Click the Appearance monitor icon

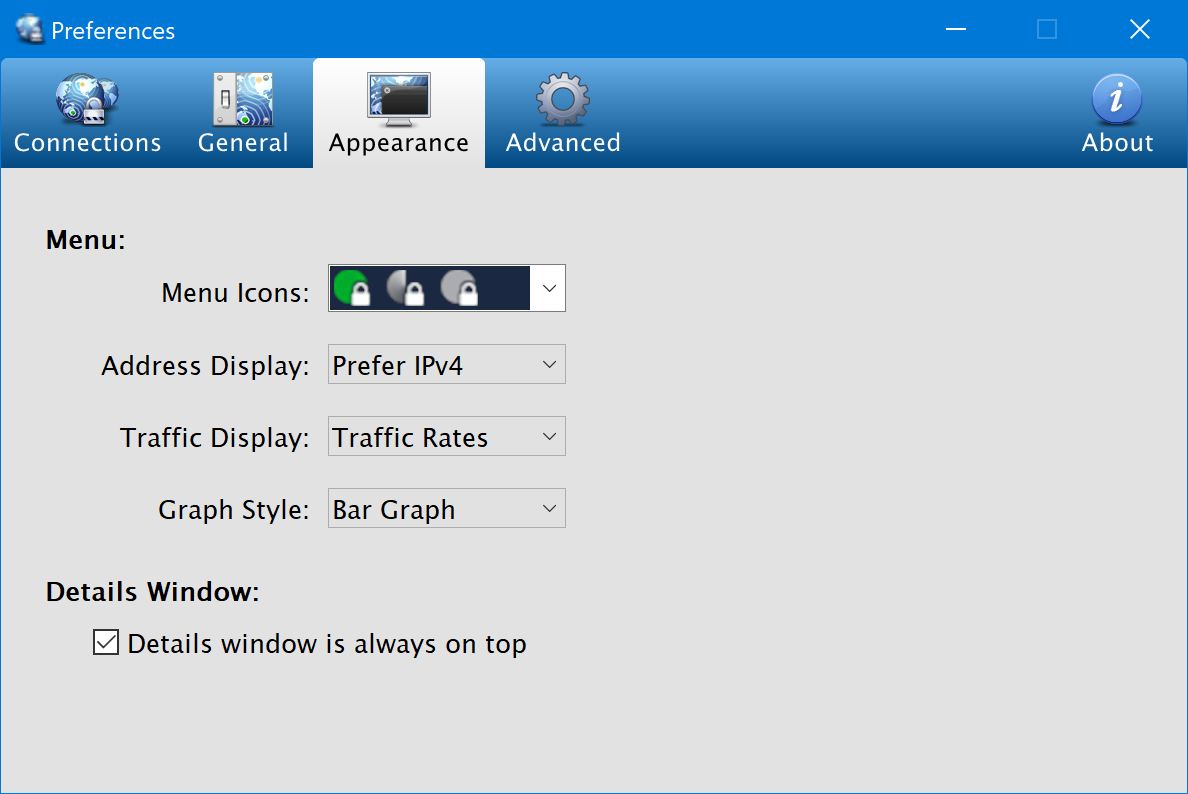point(399,100)
